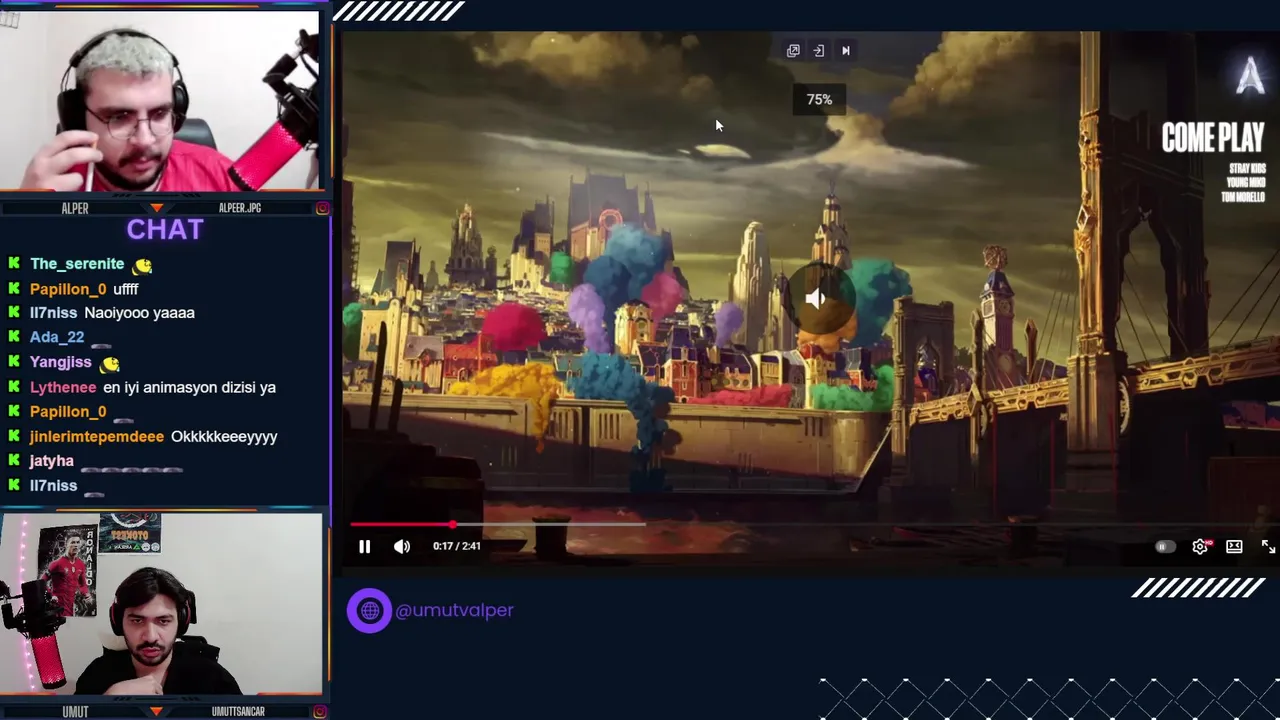Click the 'uffff' chat message
The image size is (1280, 720).
[x=126, y=289]
